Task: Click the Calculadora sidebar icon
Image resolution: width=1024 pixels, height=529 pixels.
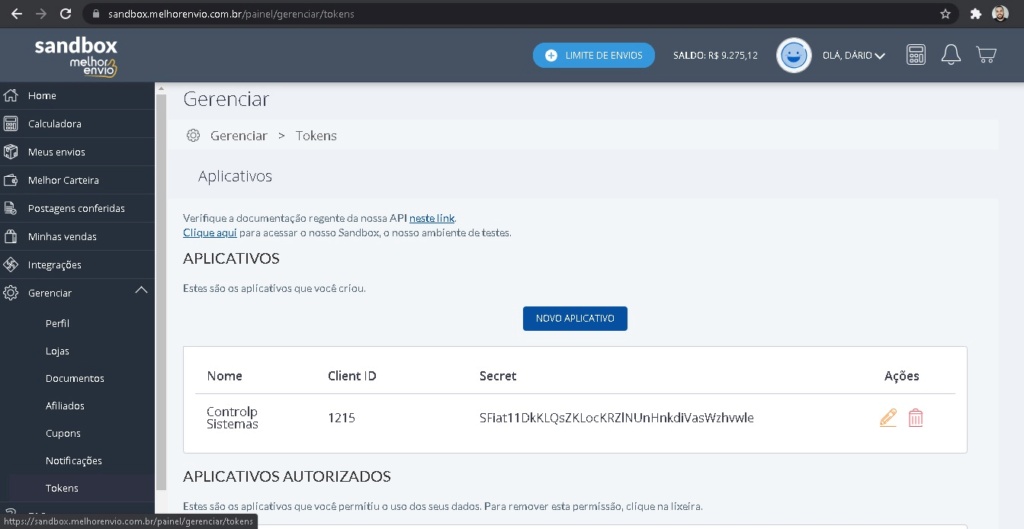Action: tap(10, 123)
